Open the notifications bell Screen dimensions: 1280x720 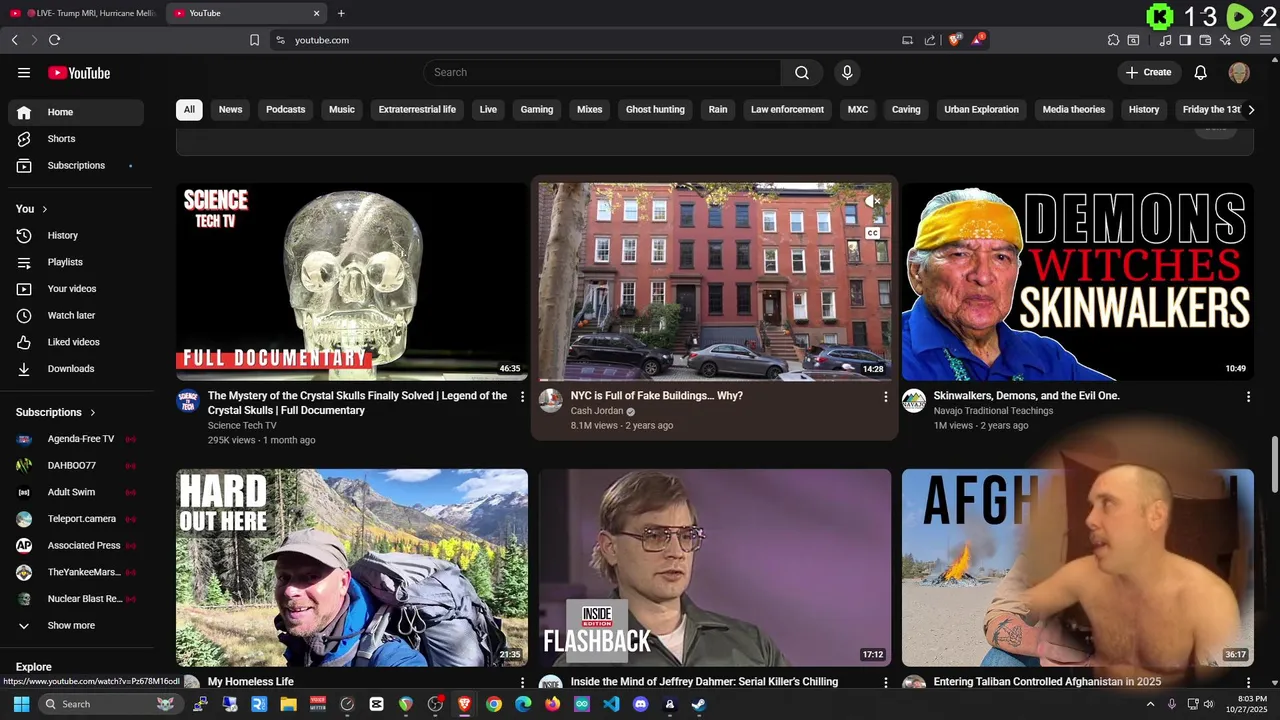1201,73
